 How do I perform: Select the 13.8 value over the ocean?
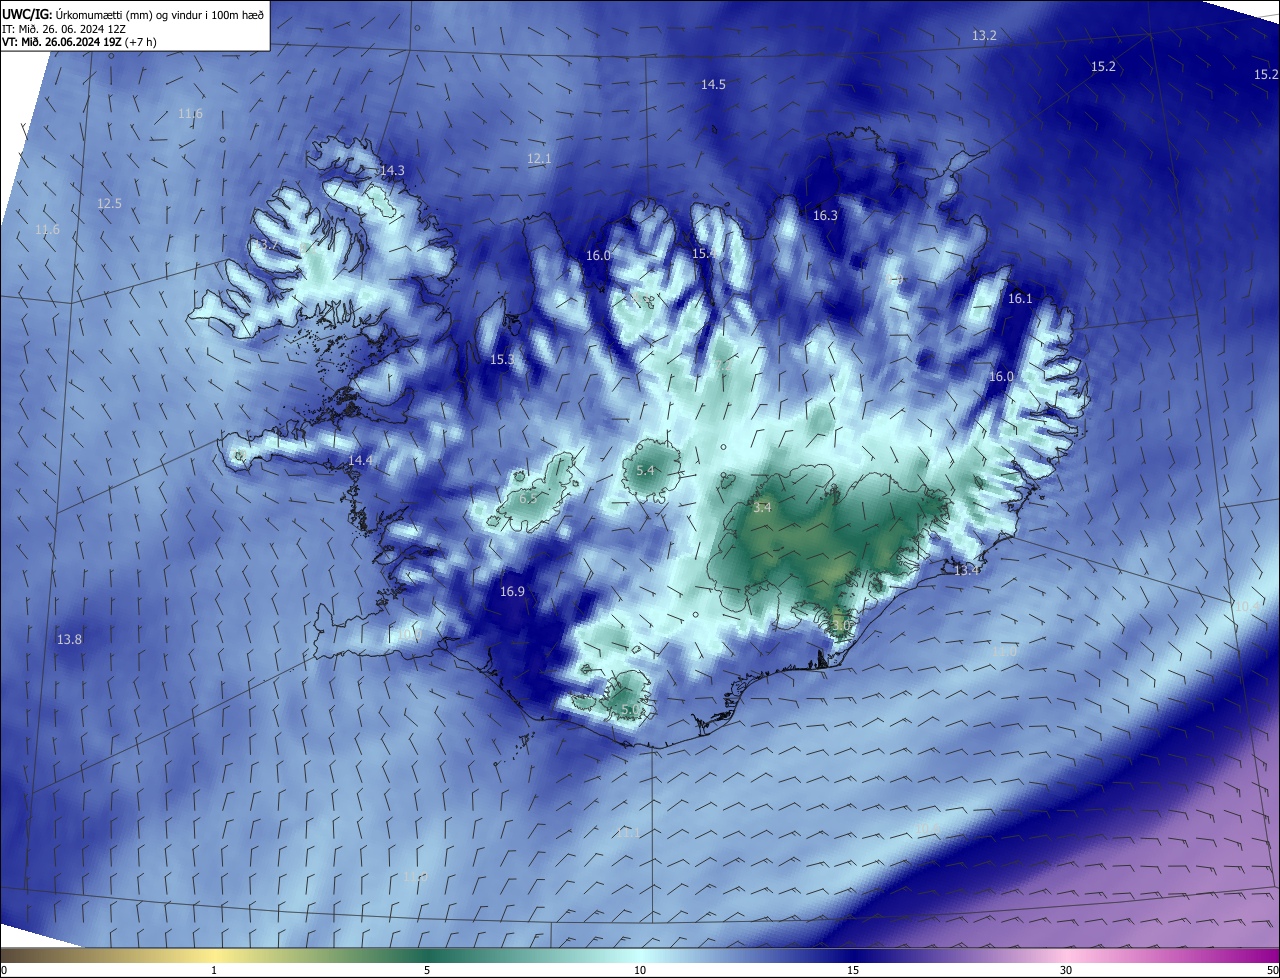[x=69, y=640]
